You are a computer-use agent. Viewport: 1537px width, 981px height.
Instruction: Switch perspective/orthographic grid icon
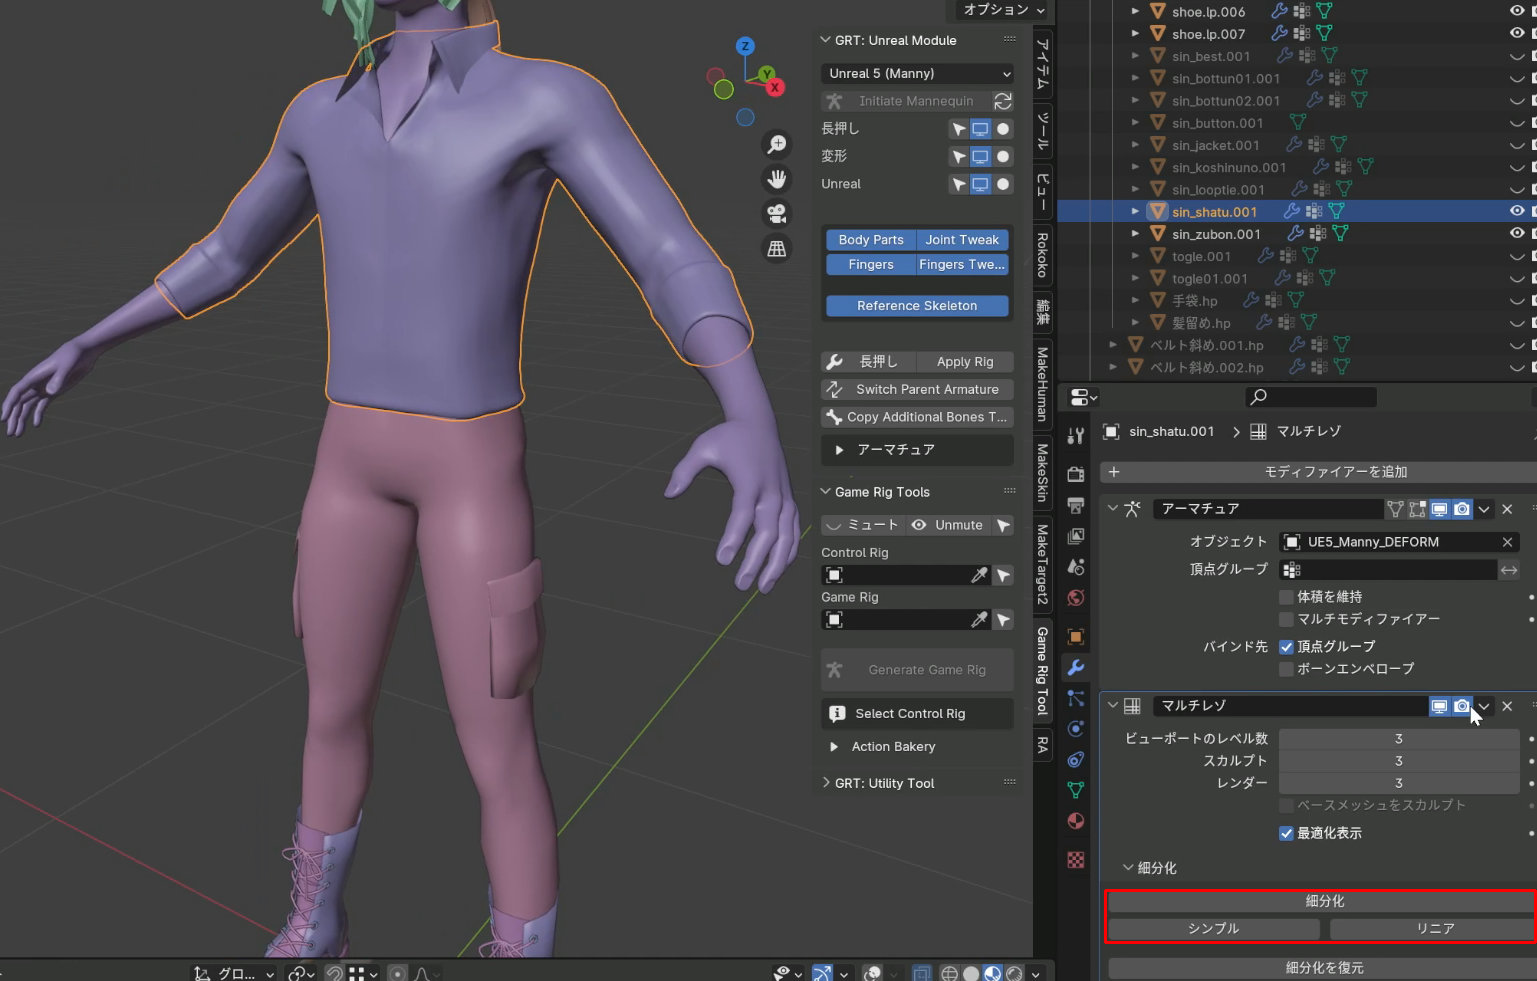(776, 249)
